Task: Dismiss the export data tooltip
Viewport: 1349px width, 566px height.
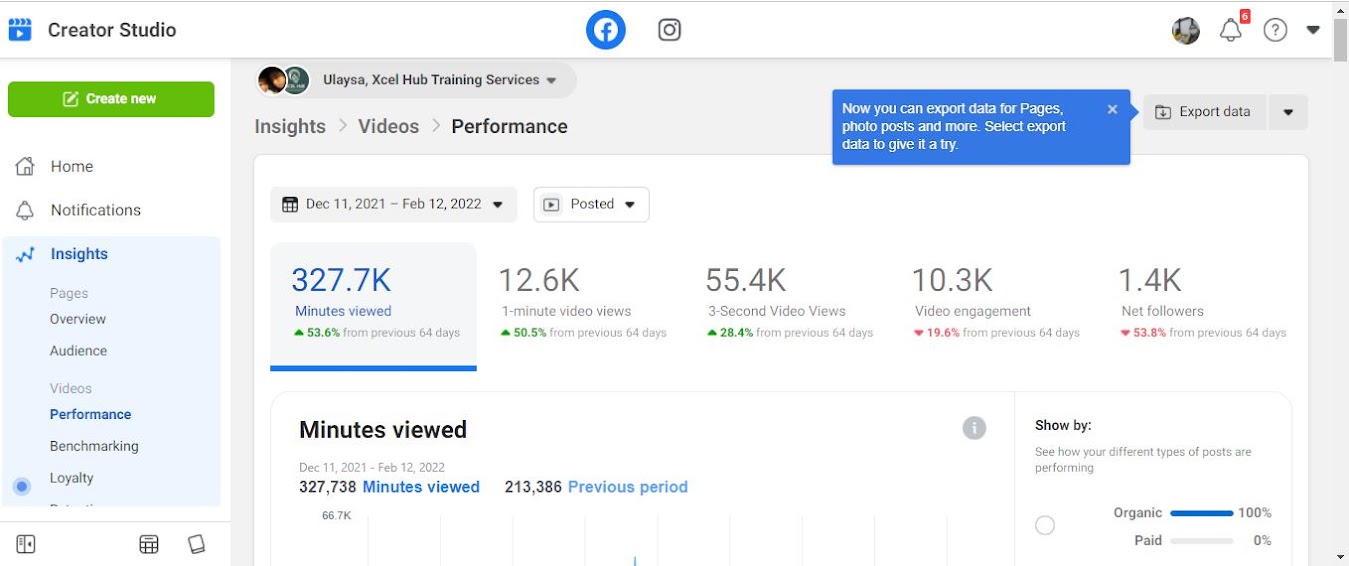Action: (1112, 110)
